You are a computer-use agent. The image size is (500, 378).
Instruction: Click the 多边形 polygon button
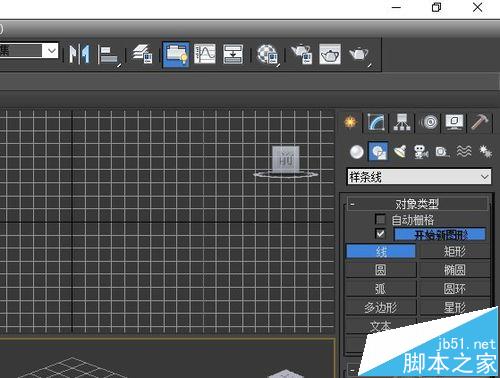pos(381,307)
